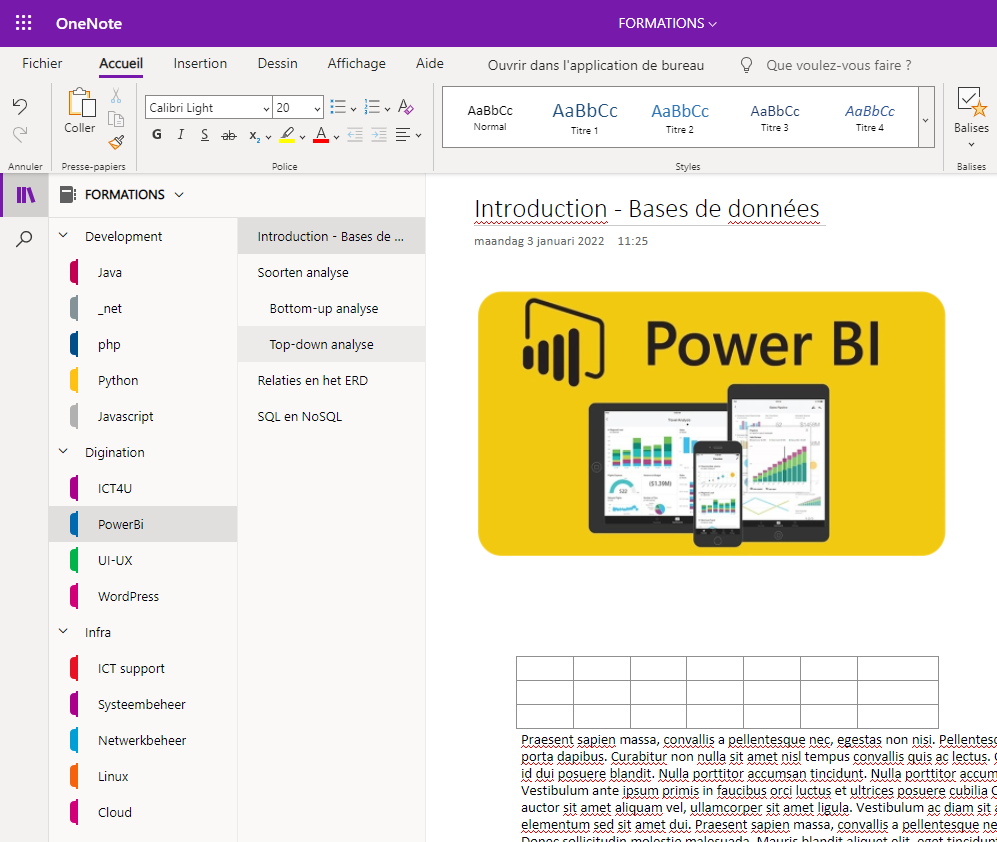
Task: Insert a numbered list
Action: pyautogui.click(x=372, y=107)
